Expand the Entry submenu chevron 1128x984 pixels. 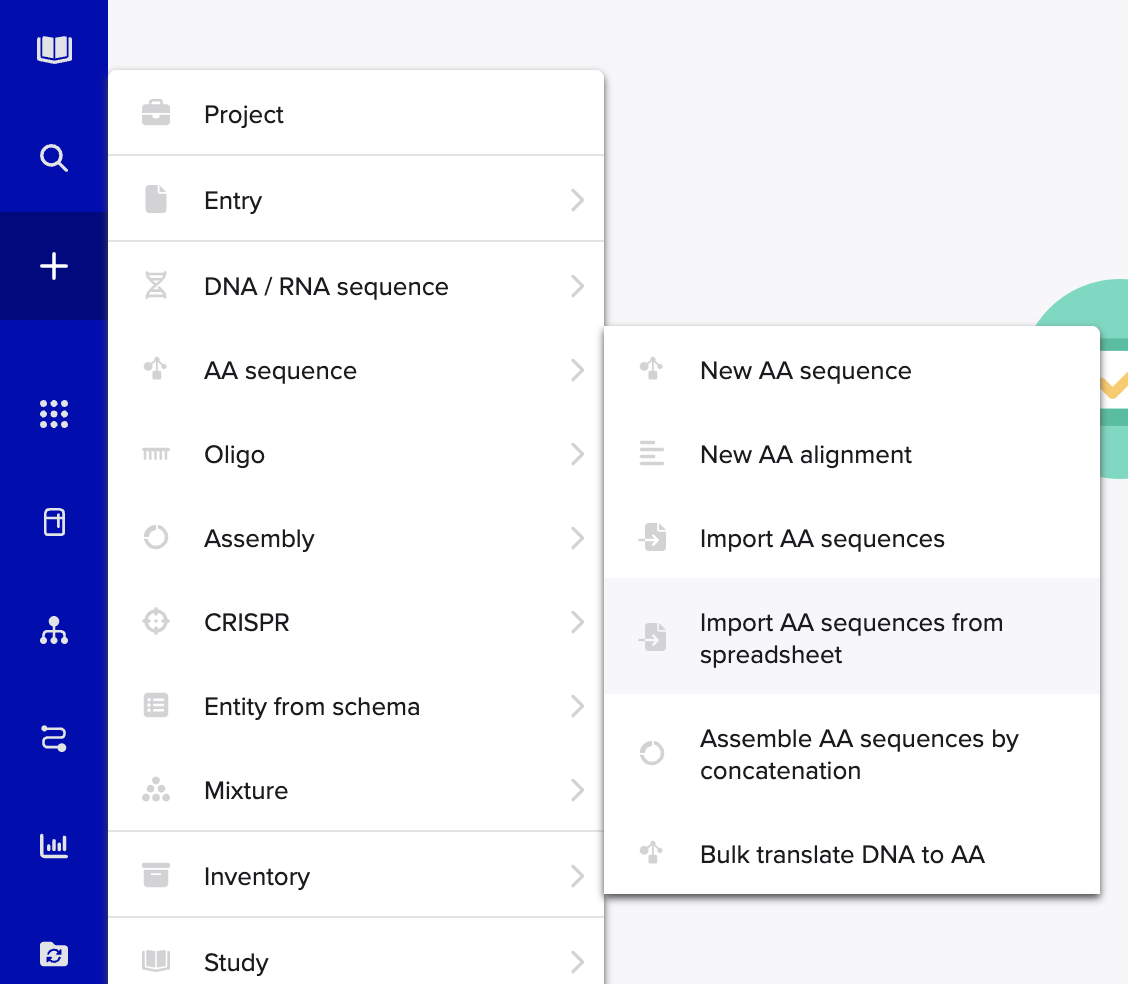(x=577, y=200)
